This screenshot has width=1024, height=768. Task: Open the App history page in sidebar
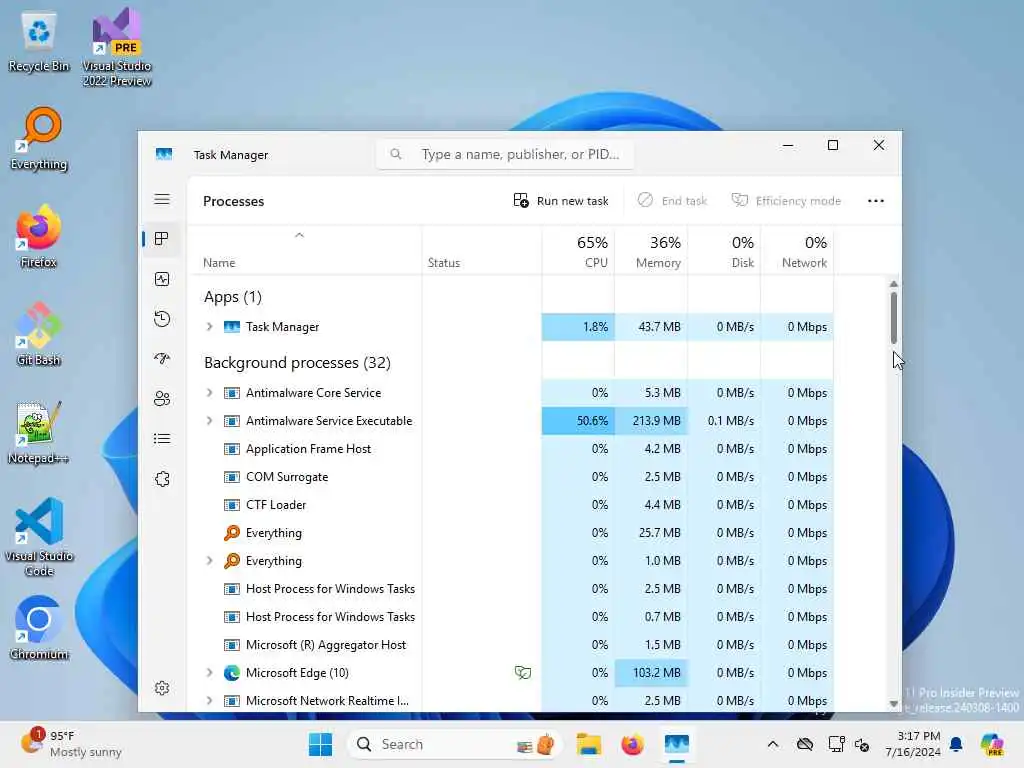pyautogui.click(x=162, y=319)
